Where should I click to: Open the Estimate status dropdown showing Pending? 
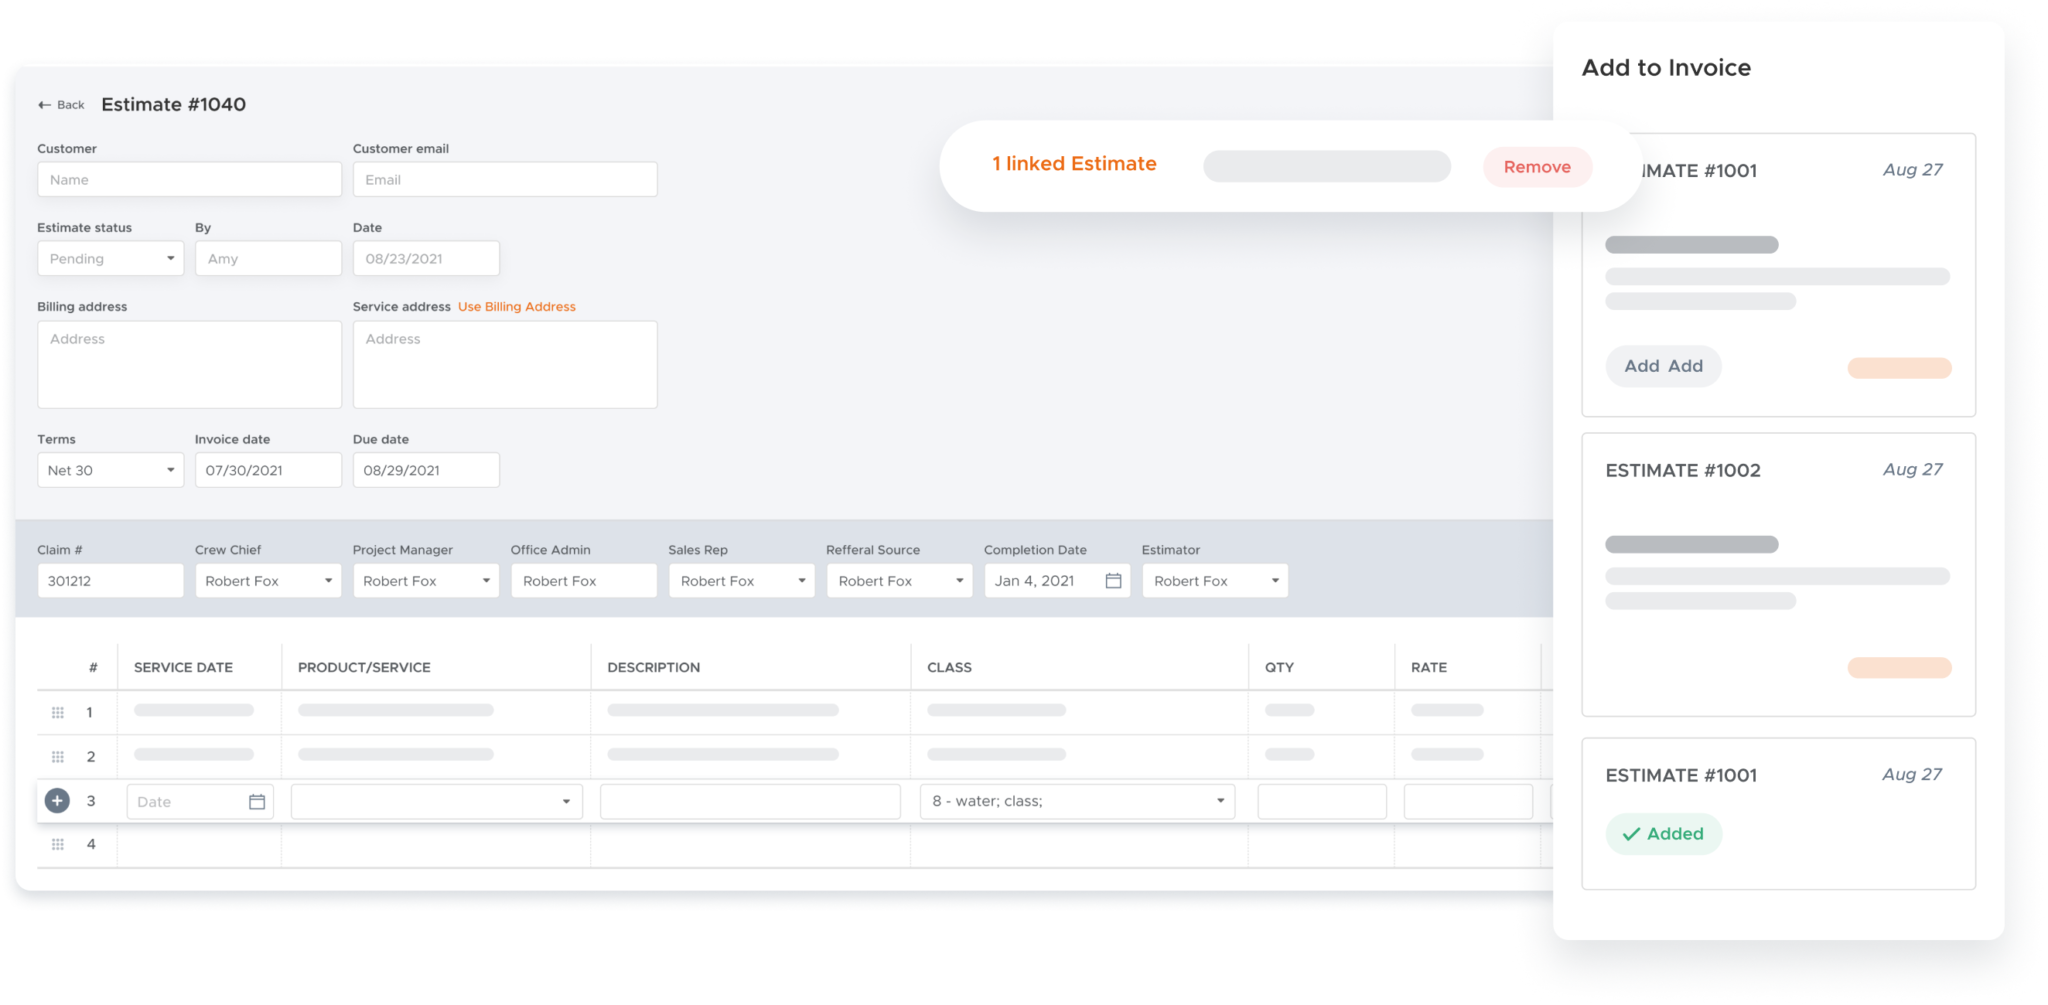[110, 258]
